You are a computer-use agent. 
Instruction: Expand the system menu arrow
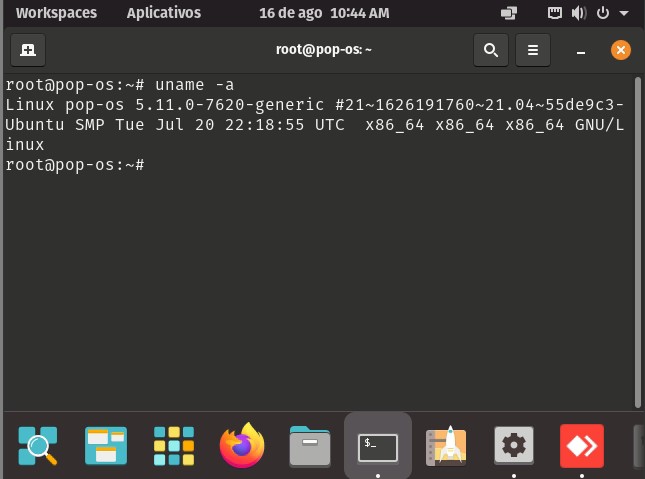(x=624, y=13)
